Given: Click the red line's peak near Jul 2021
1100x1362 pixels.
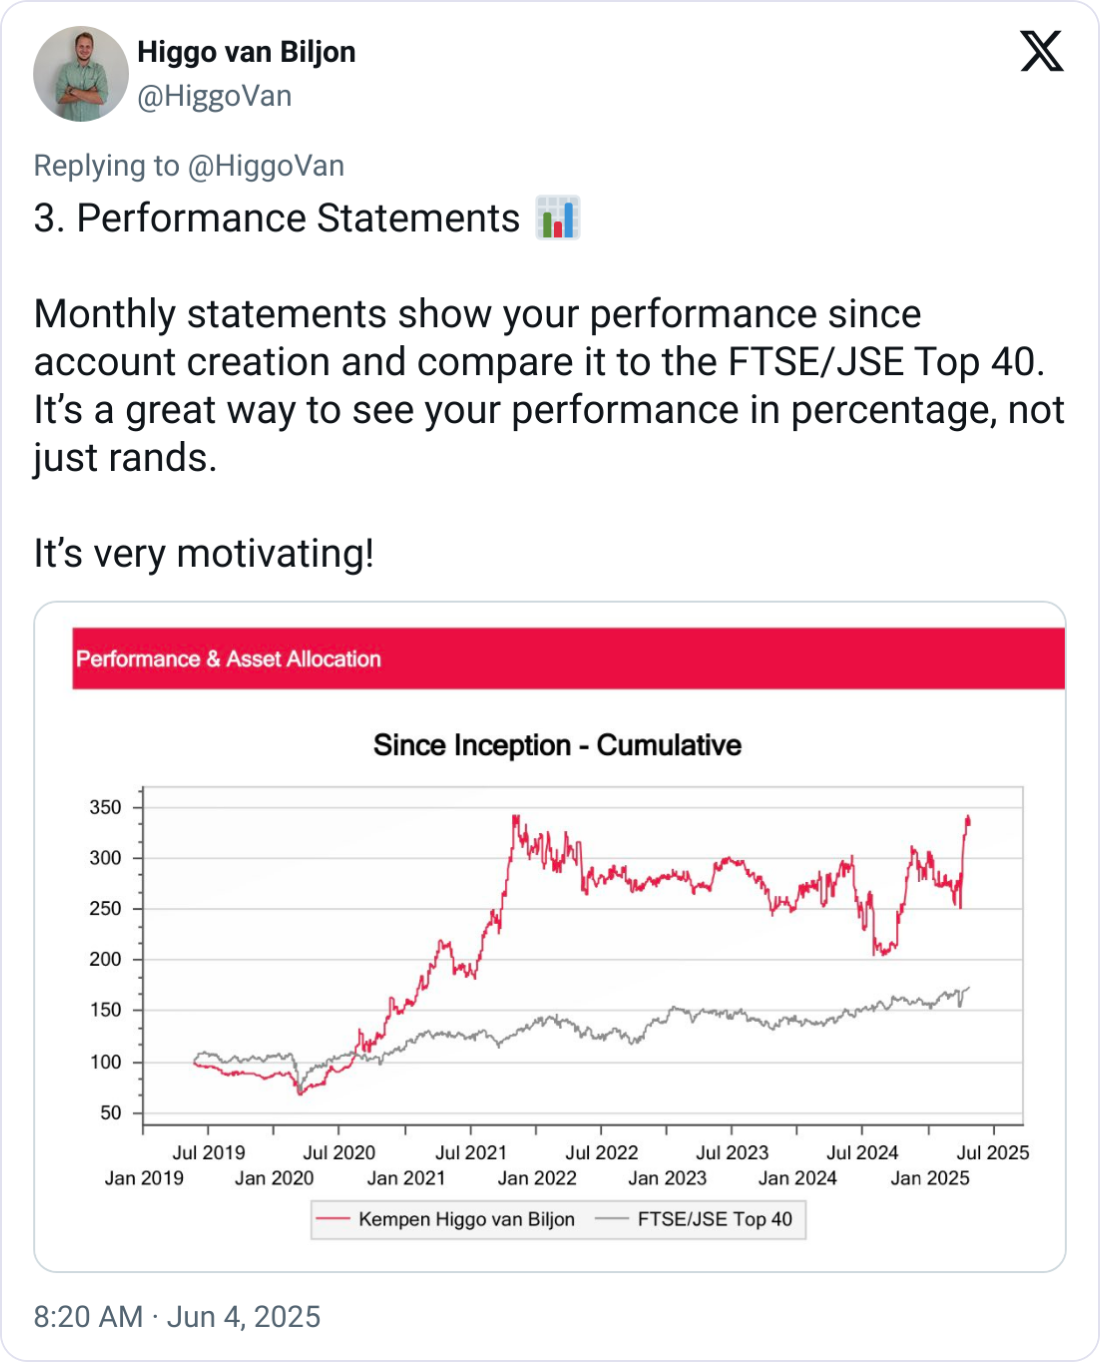Looking at the screenshot, I should click(x=515, y=817).
